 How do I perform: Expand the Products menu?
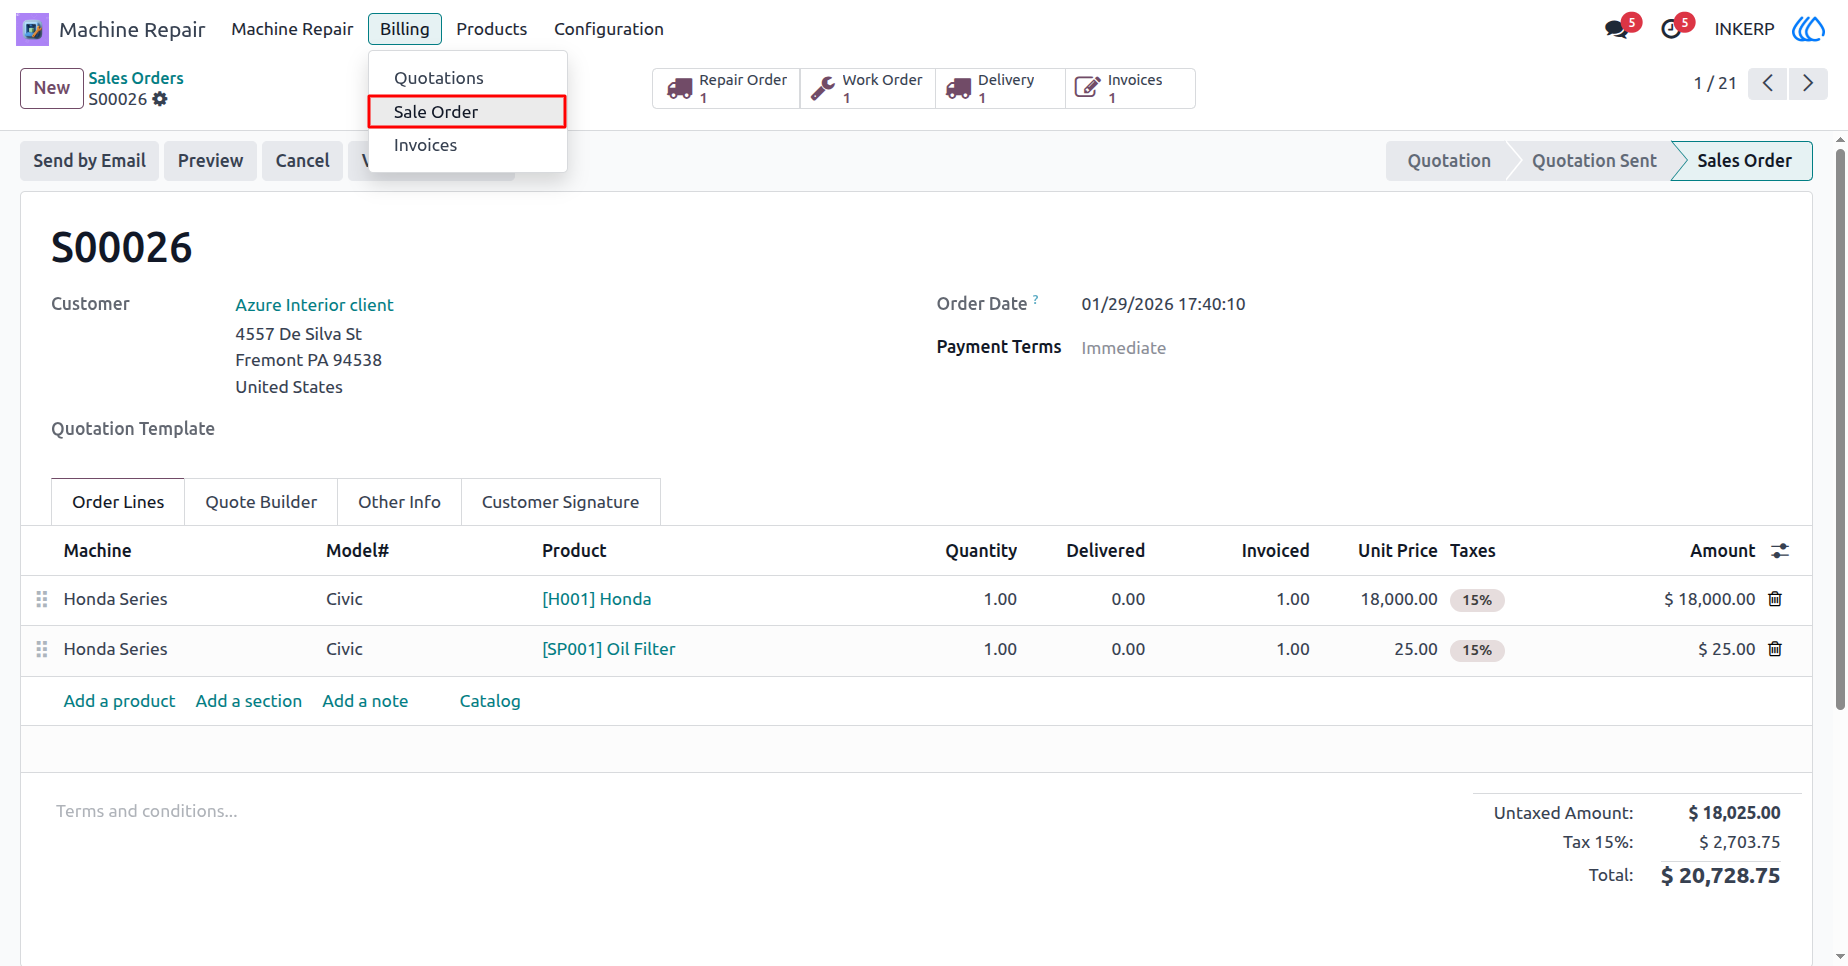click(x=491, y=29)
